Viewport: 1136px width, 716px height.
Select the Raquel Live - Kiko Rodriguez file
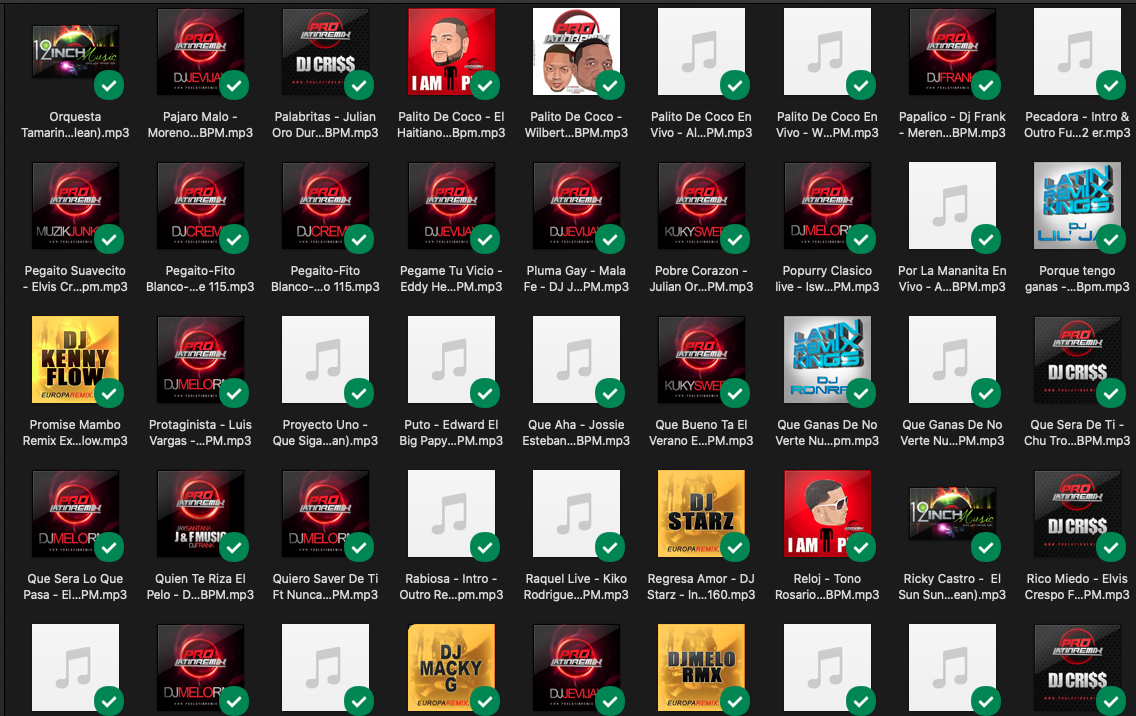(x=576, y=514)
